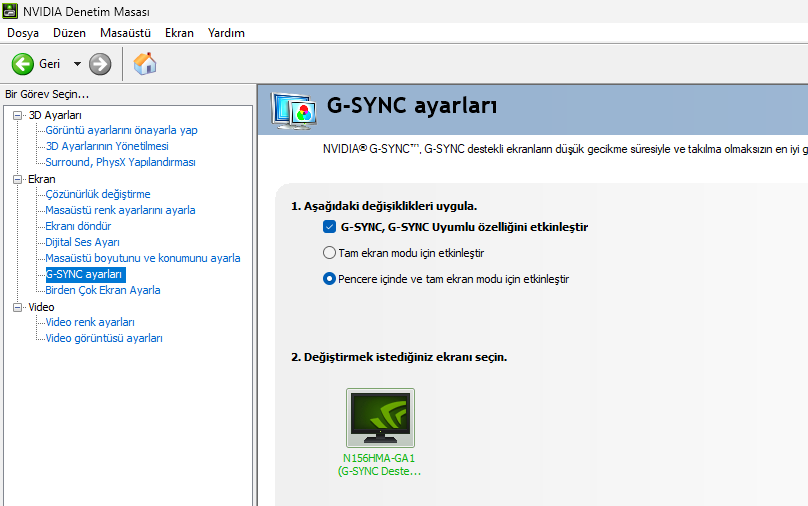The height and width of the screenshot is (506, 808).
Task: Collapse the 3D Ayarları tree node
Action: (18, 115)
